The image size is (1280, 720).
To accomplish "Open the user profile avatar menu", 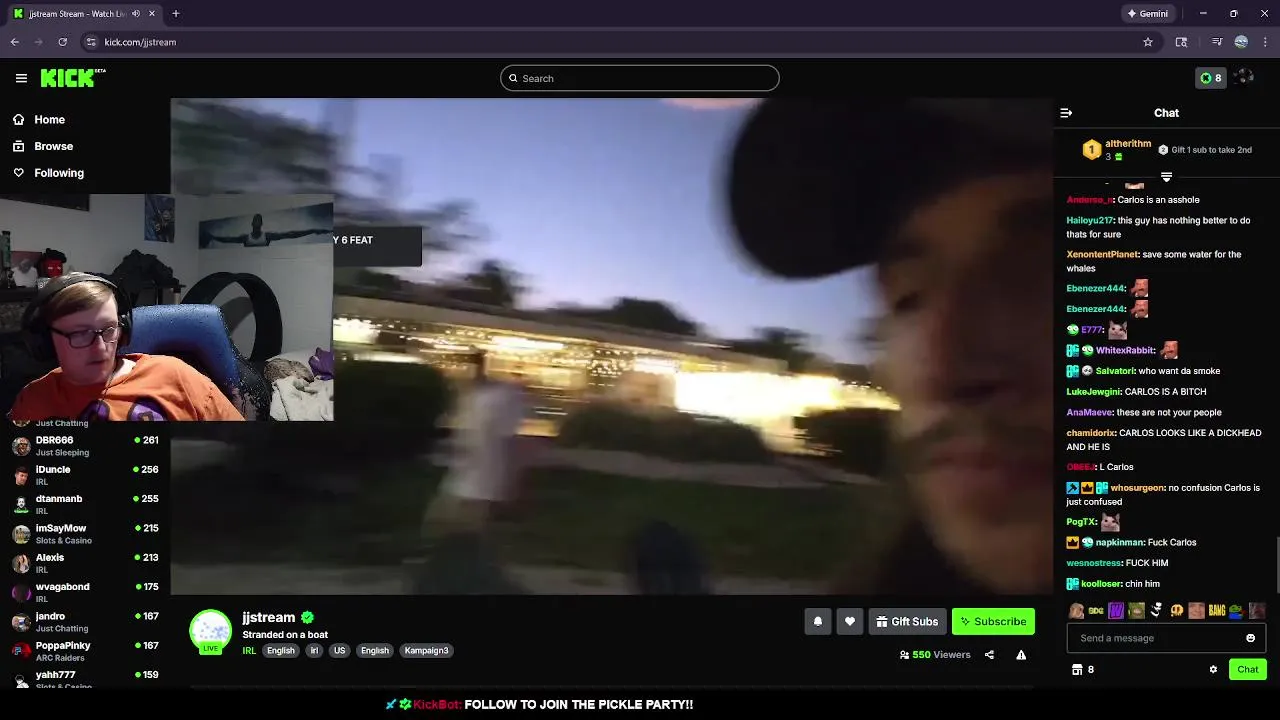I will (1243, 78).
